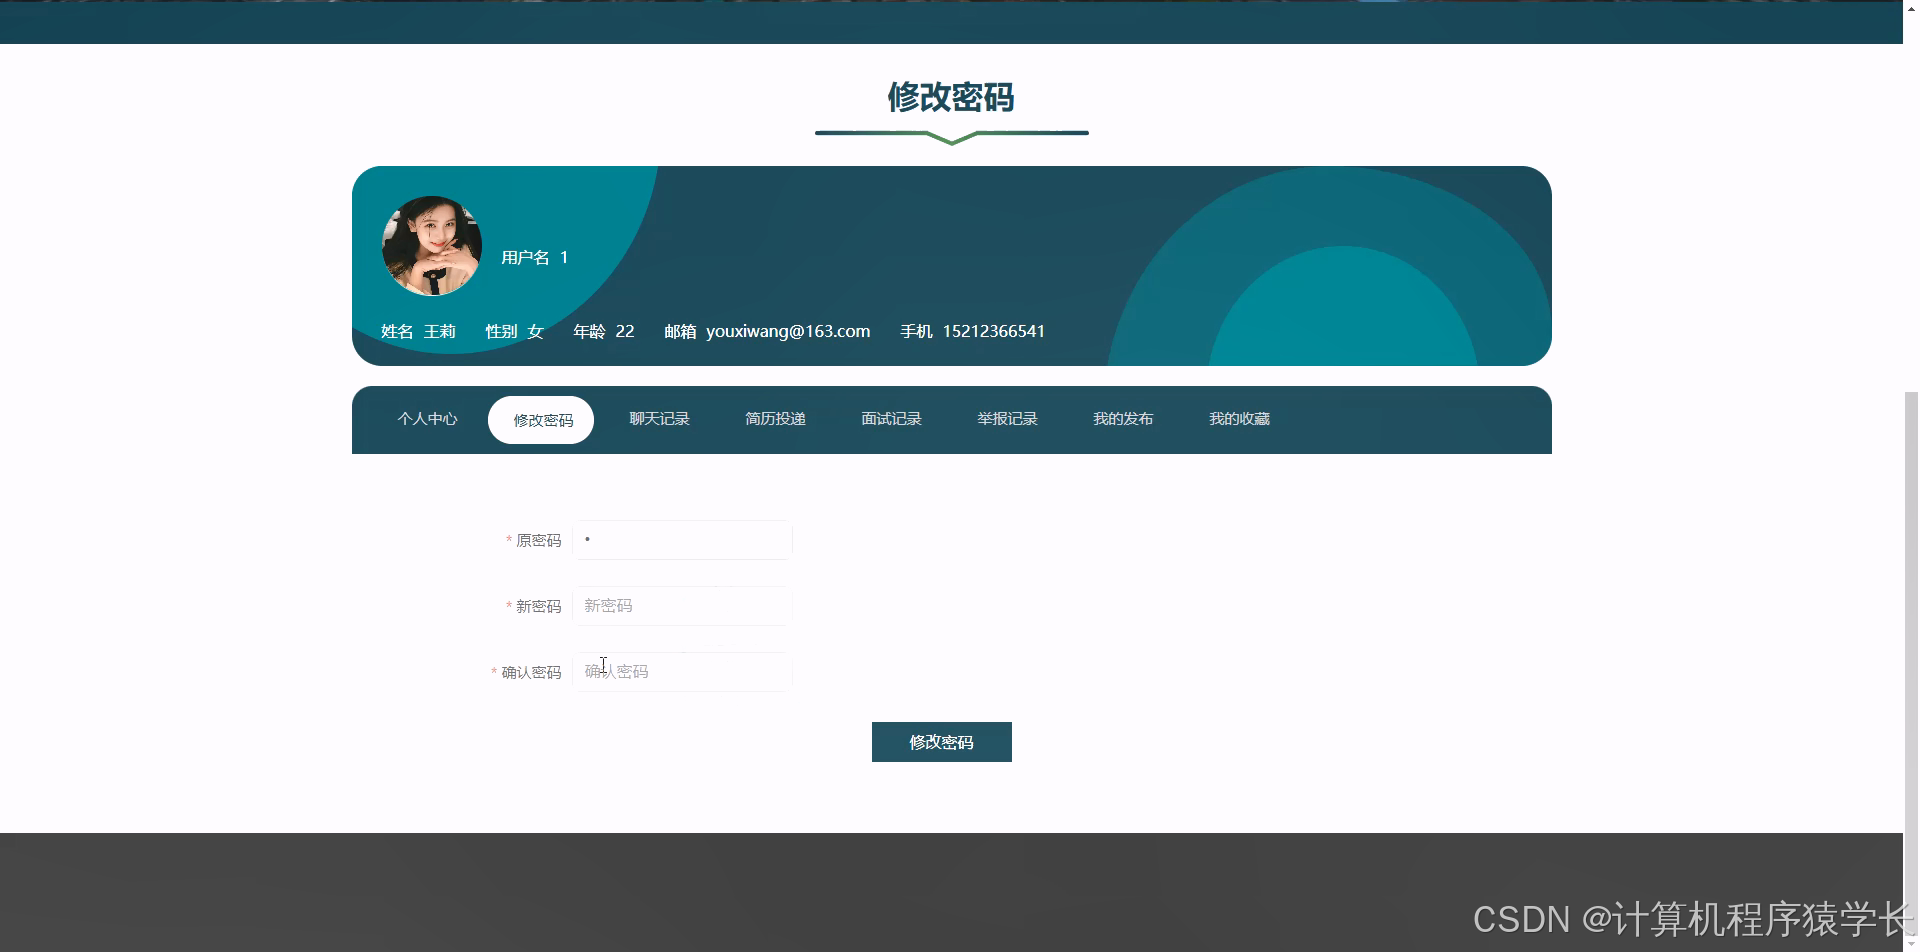Switch to the 我的收藏 tab
Viewport: 1920px width, 952px height.
pos(1239,419)
